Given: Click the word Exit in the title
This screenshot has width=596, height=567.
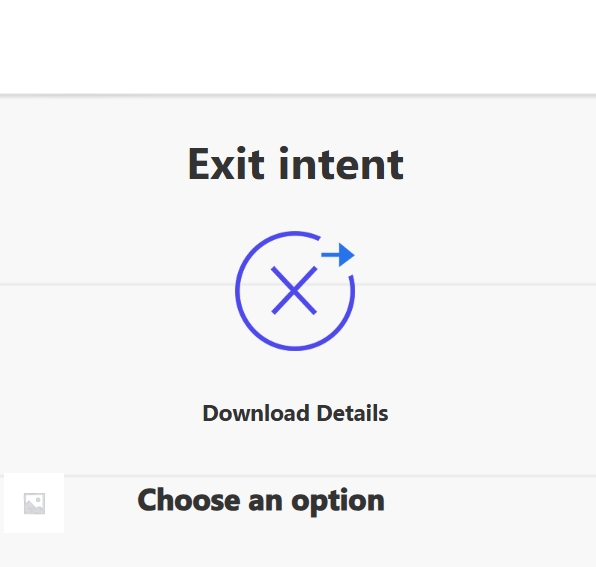Looking at the screenshot, I should click(226, 164).
